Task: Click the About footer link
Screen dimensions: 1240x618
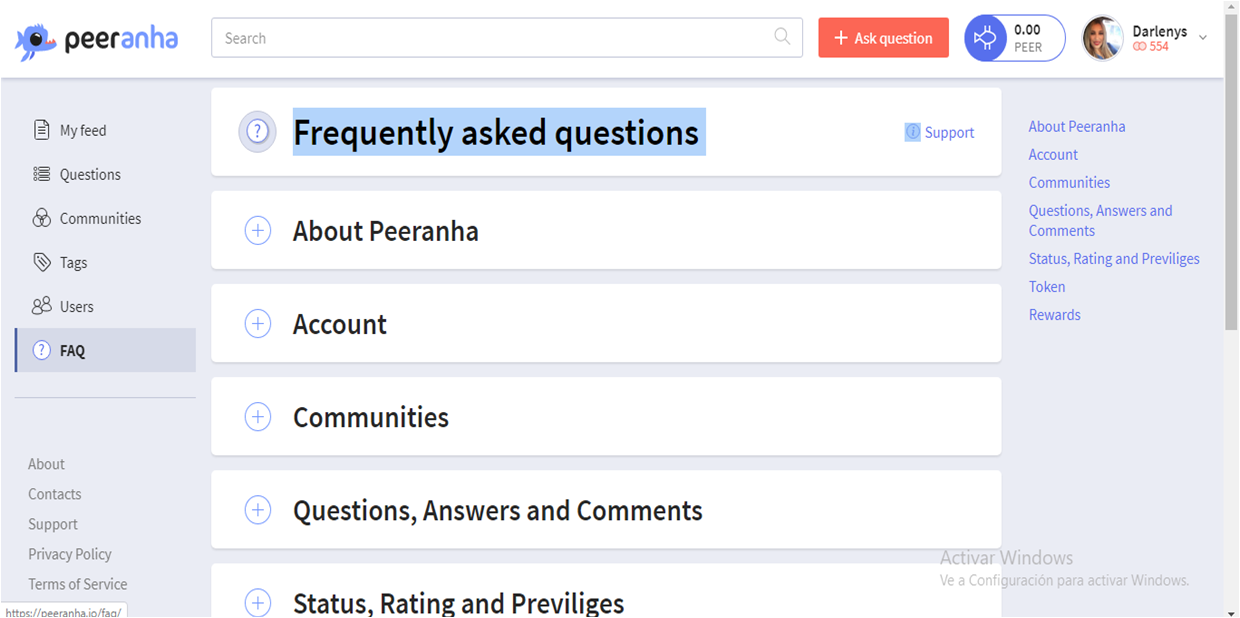Action: 46,464
